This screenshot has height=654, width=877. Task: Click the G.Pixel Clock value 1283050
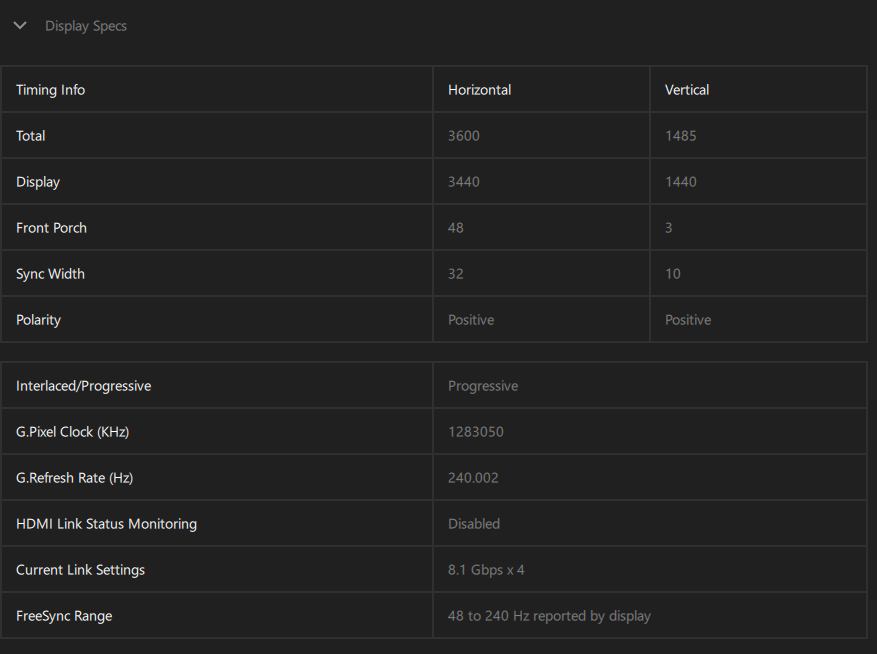[476, 432]
